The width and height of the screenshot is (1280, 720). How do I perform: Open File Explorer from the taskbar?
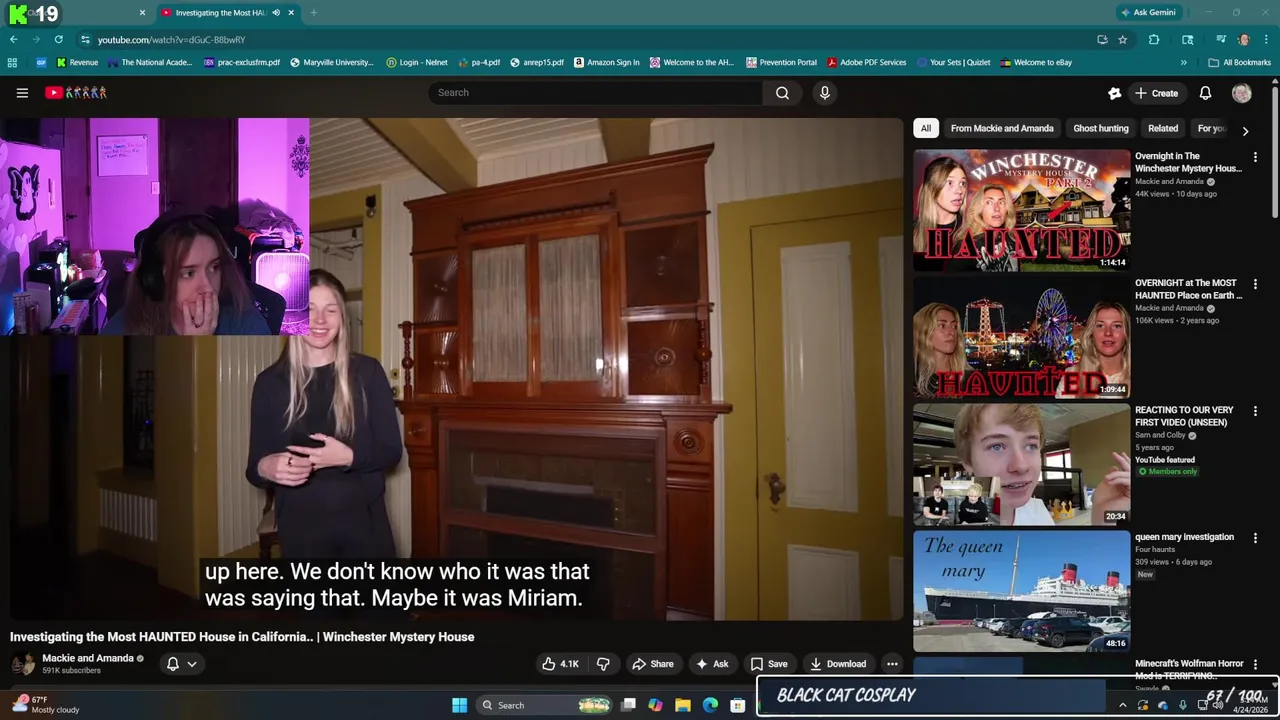pyautogui.click(x=683, y=705)
